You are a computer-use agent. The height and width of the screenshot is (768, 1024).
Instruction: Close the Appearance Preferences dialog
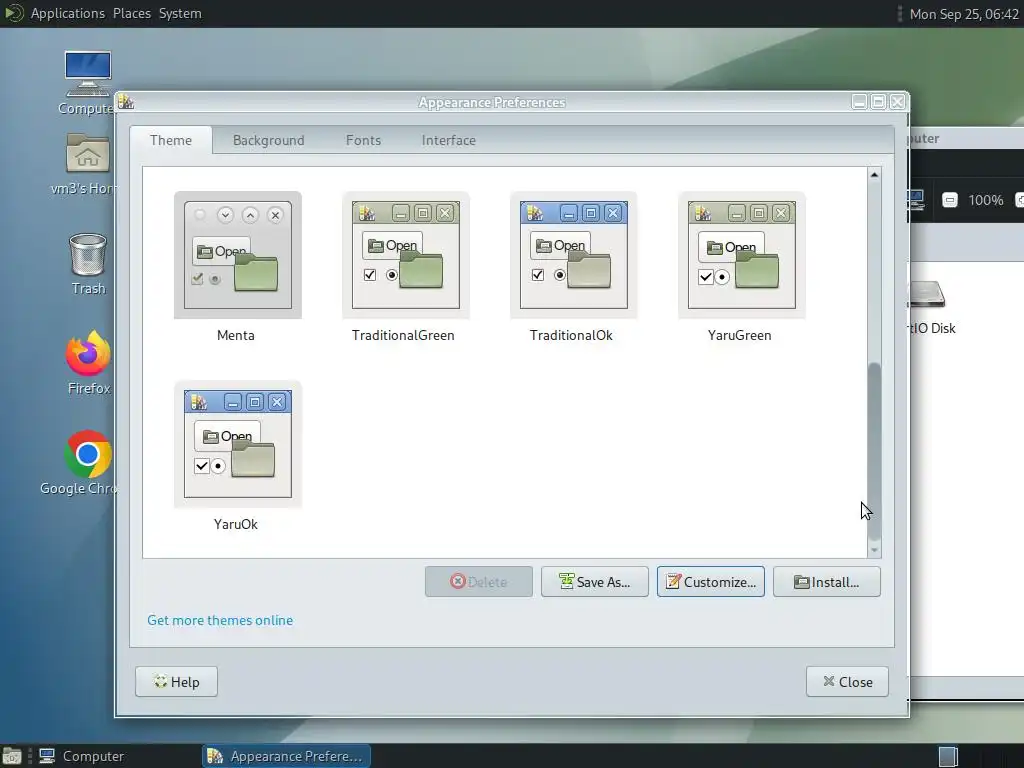(847, 682)
